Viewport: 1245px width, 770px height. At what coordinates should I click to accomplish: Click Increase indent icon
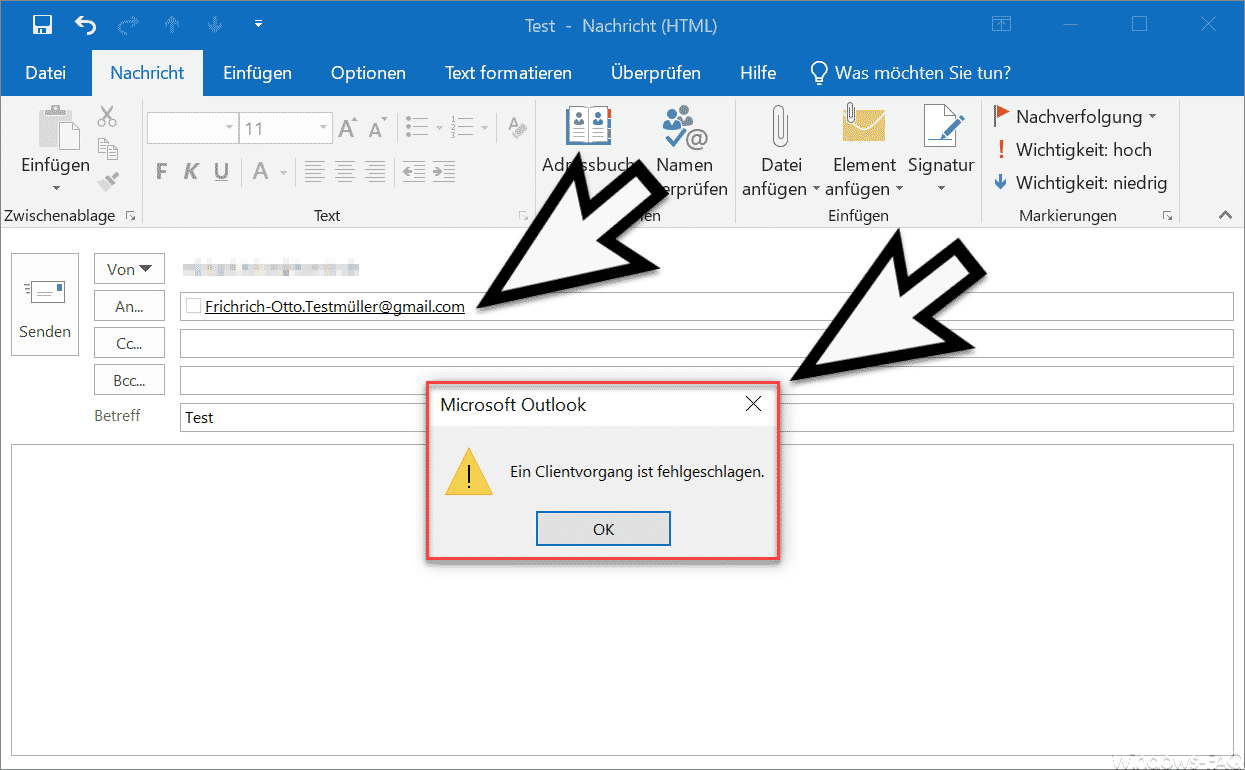click(444, 172)
